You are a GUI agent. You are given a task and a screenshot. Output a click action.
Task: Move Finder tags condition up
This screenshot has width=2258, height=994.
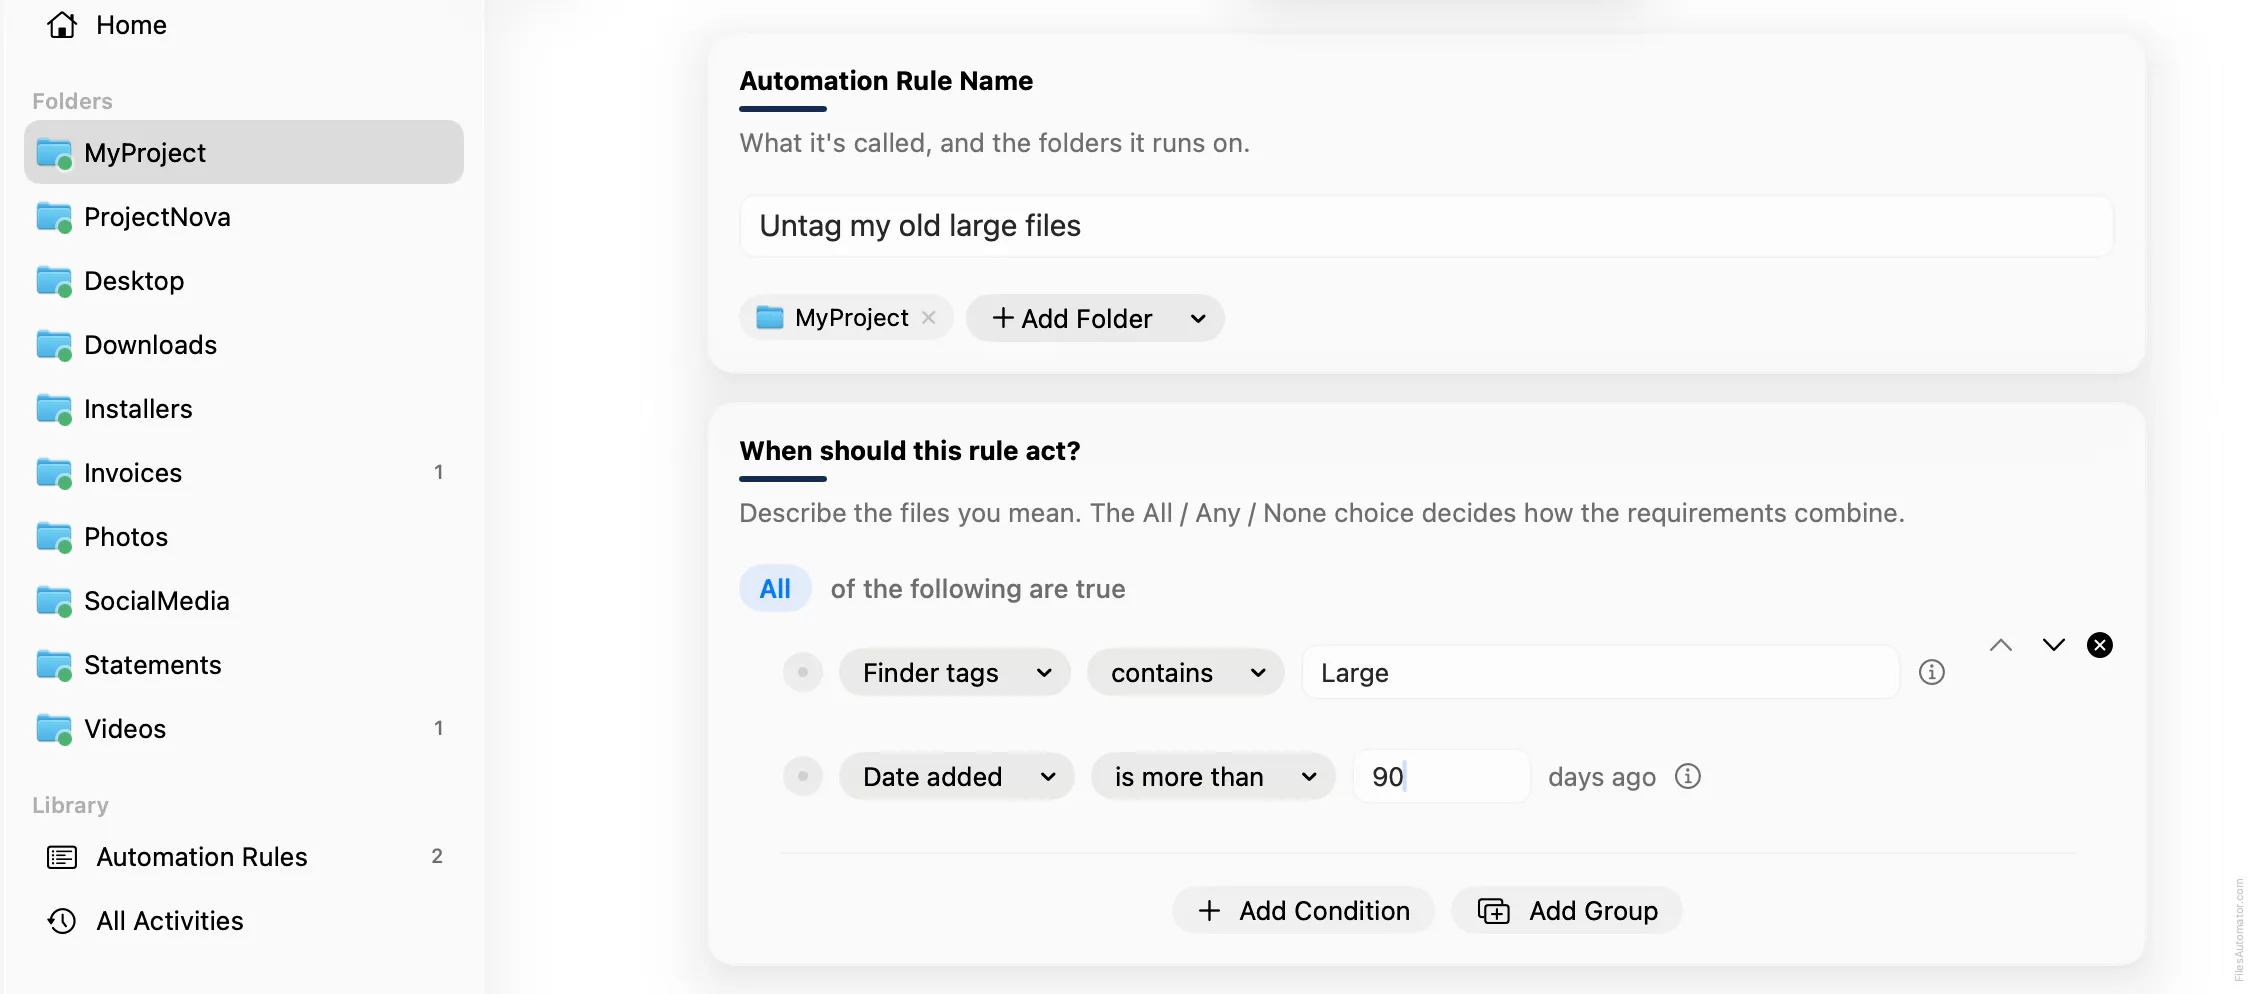(x=2001, y=645)
